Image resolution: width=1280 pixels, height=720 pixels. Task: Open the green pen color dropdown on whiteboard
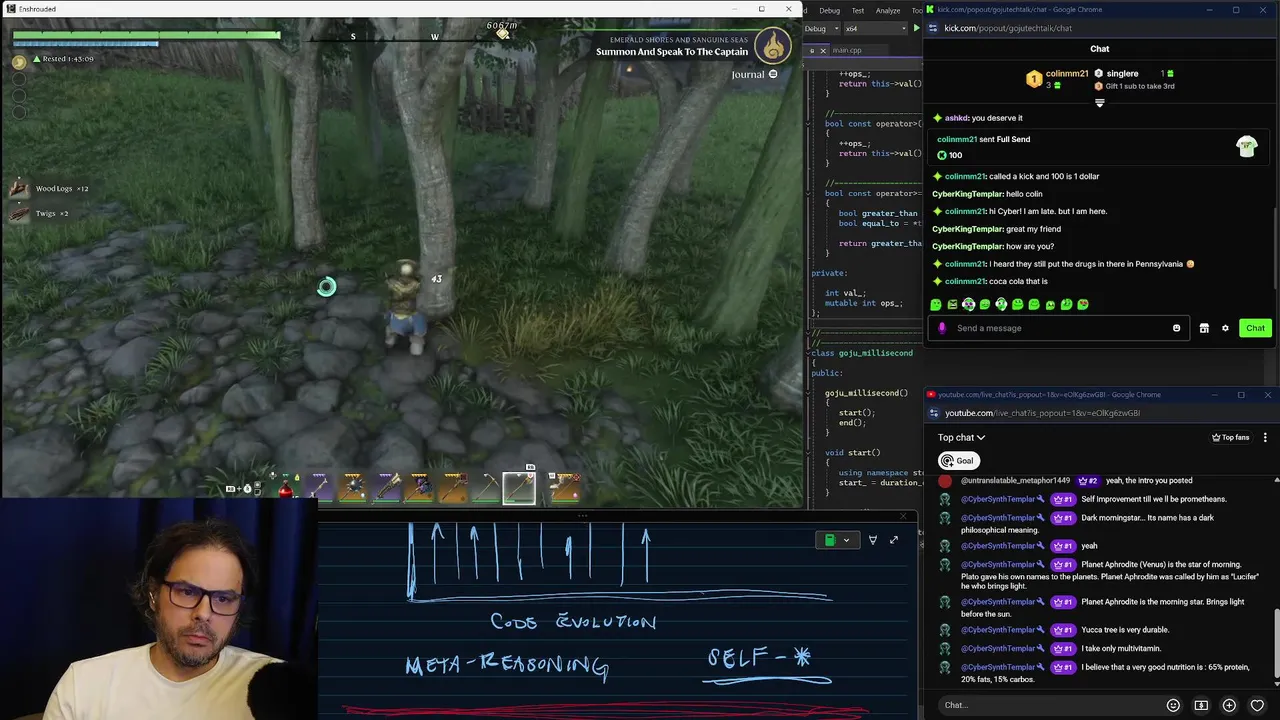point(837,540)
